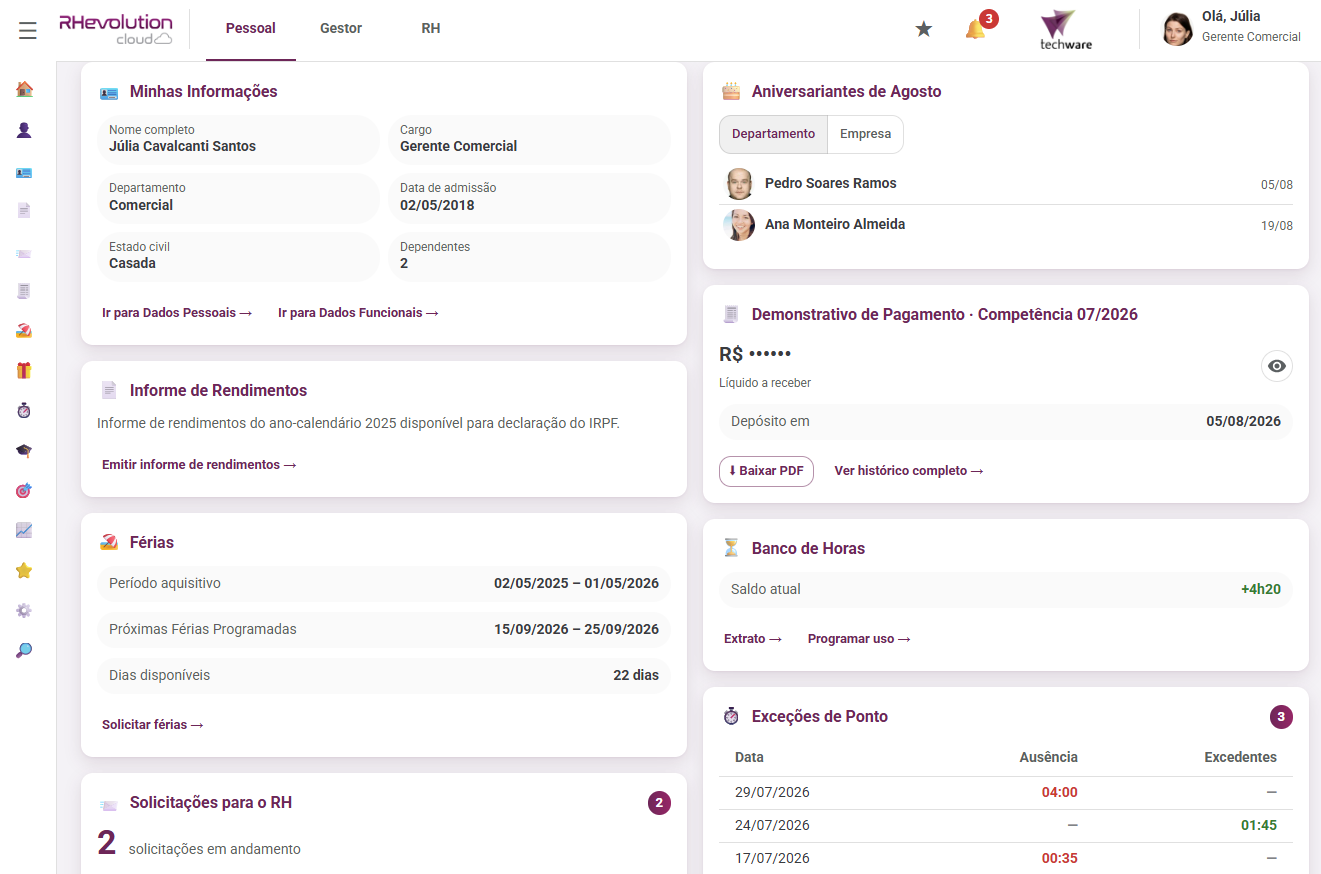Open the magnifying glass search sidebar icon
1321x874 pixels.
25,651
